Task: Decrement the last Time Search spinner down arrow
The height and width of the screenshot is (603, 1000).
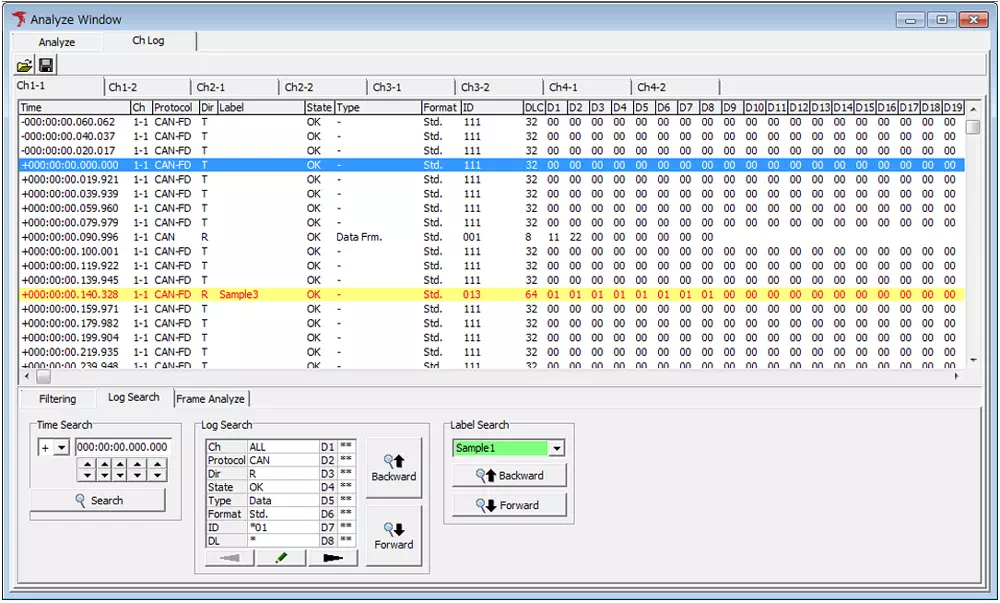Action: [157, 476]
